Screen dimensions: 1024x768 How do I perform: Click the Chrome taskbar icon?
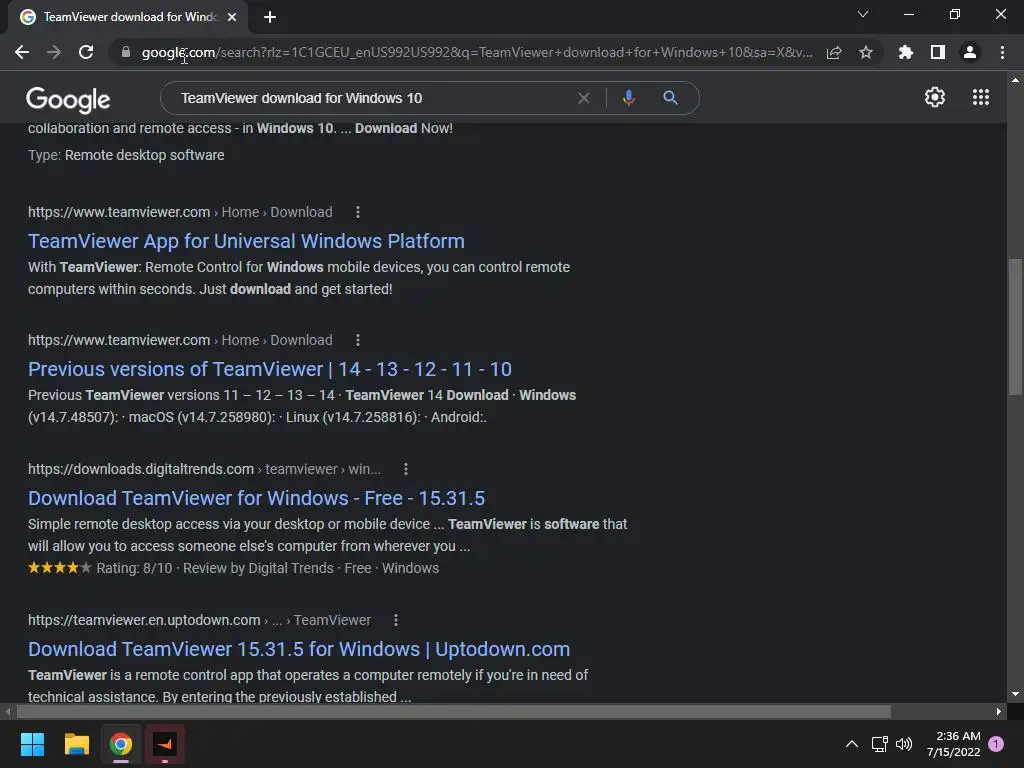(121, 744)
